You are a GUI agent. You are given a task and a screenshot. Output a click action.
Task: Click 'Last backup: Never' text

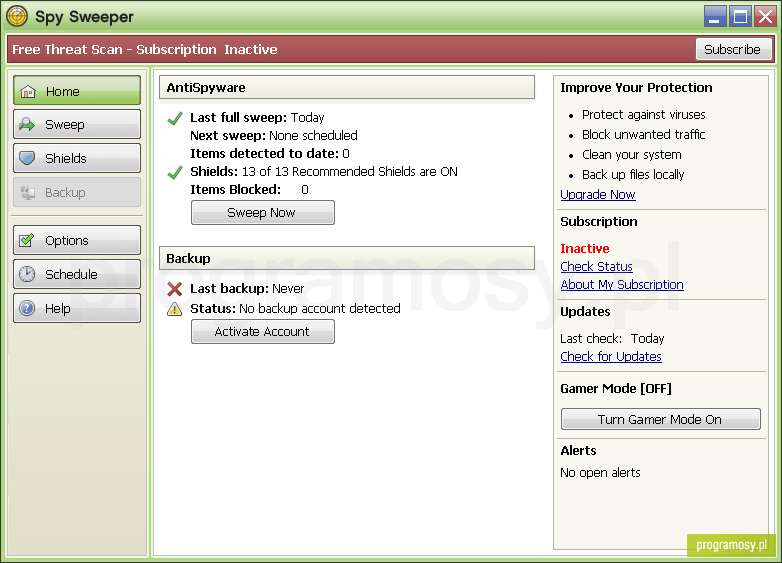click(247, 289)
